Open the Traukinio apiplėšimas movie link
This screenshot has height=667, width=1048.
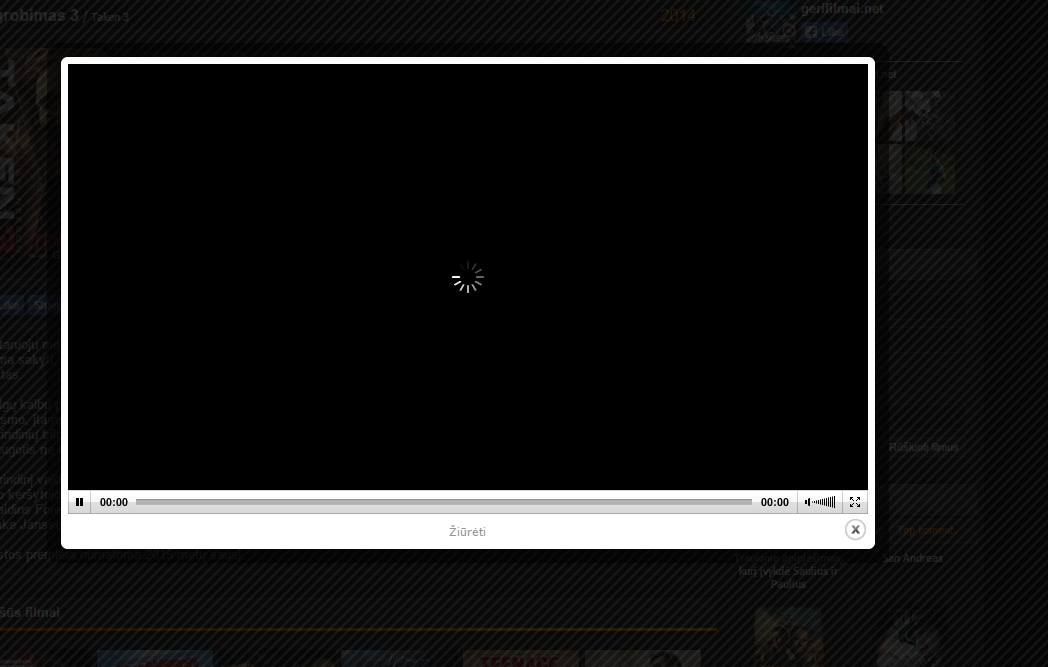click(x=788, y=571)
